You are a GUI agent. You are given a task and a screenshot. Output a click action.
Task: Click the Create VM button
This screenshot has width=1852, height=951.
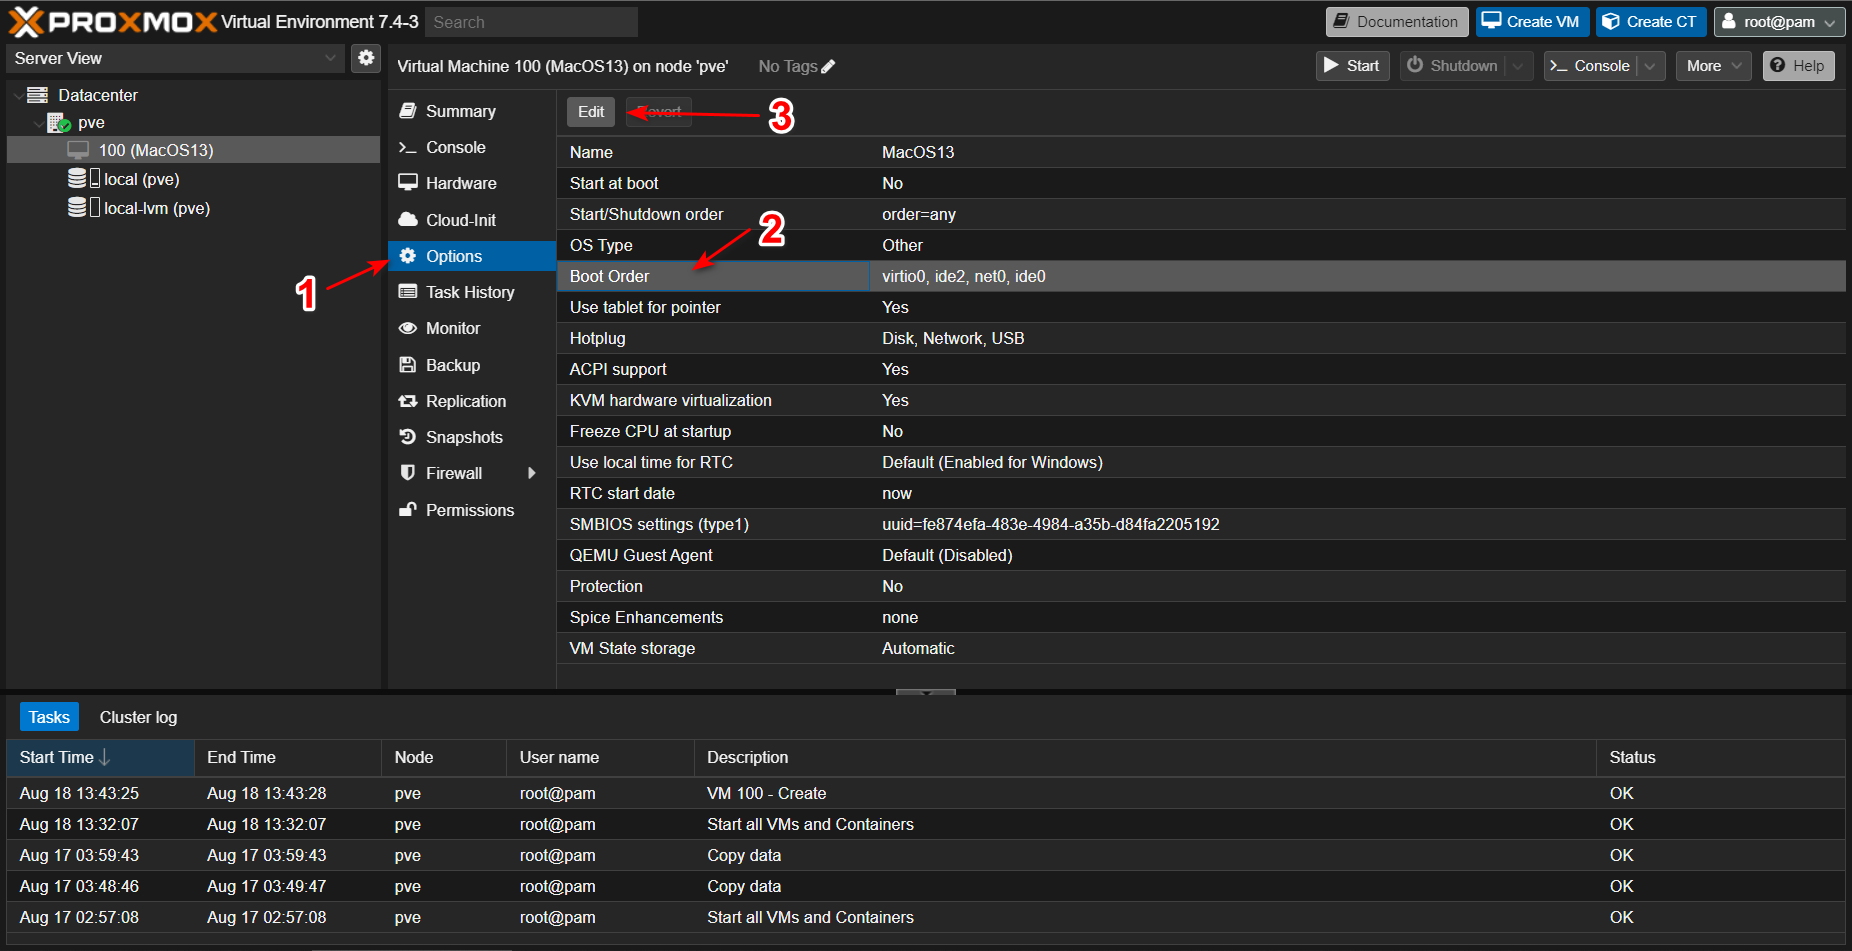1531,22
